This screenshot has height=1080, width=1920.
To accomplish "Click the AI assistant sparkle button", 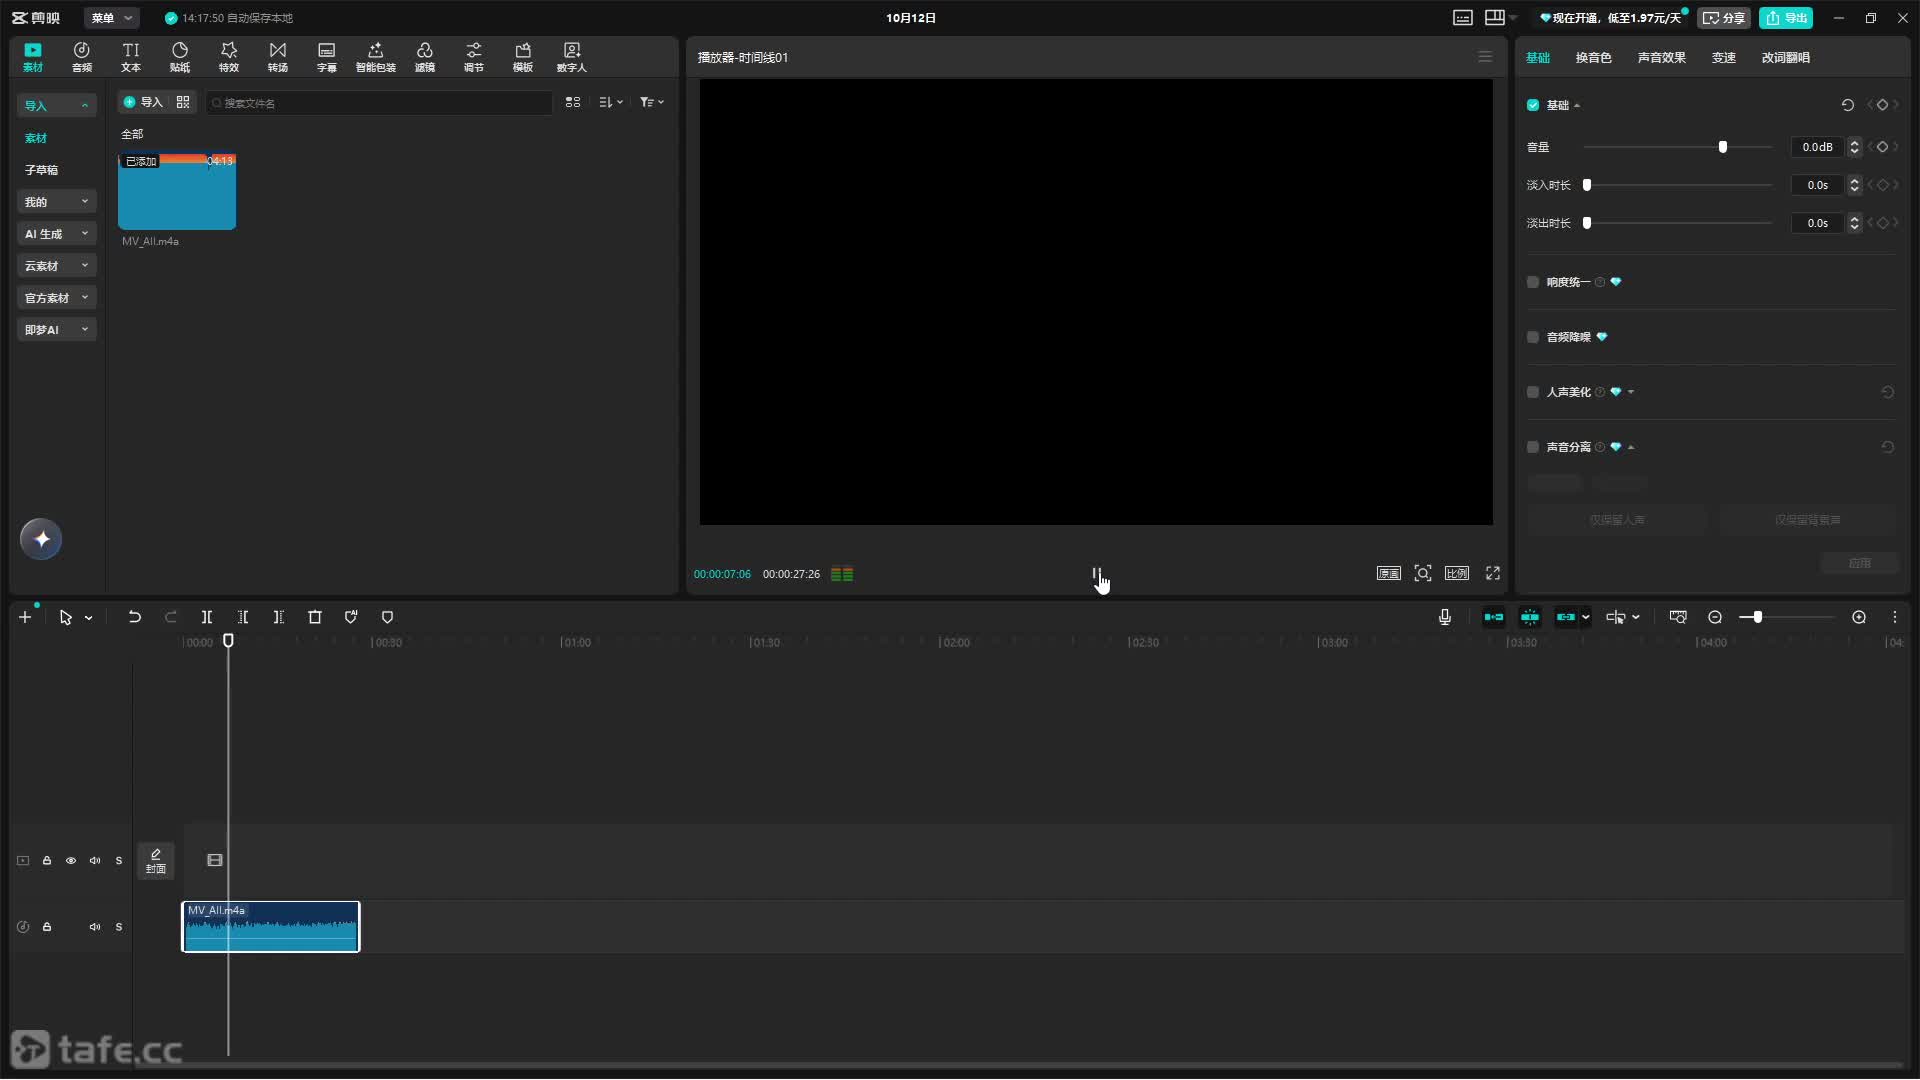I will pyautogui.click(x=41, y=539).
